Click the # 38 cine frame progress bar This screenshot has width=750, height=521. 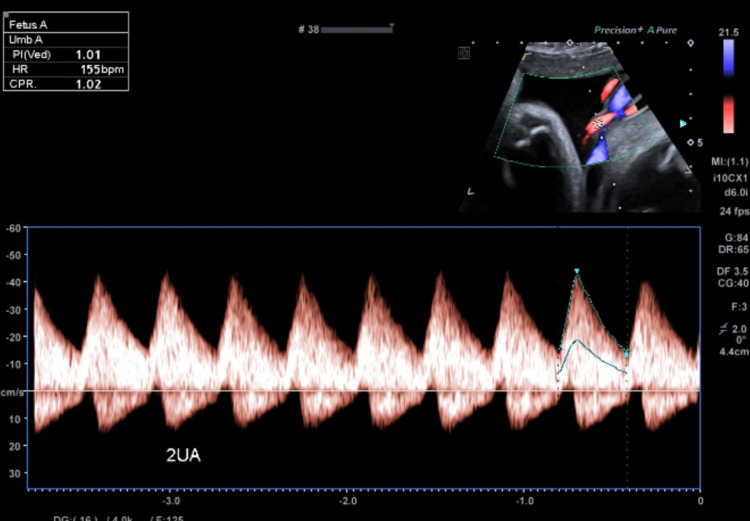click(357, 30)
